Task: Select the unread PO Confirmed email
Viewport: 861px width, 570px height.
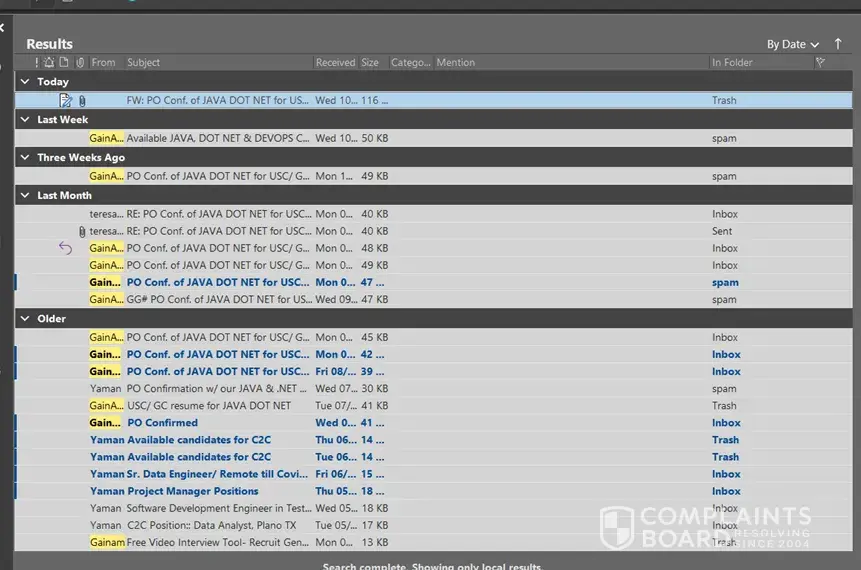Action: [x=162, y=423]
